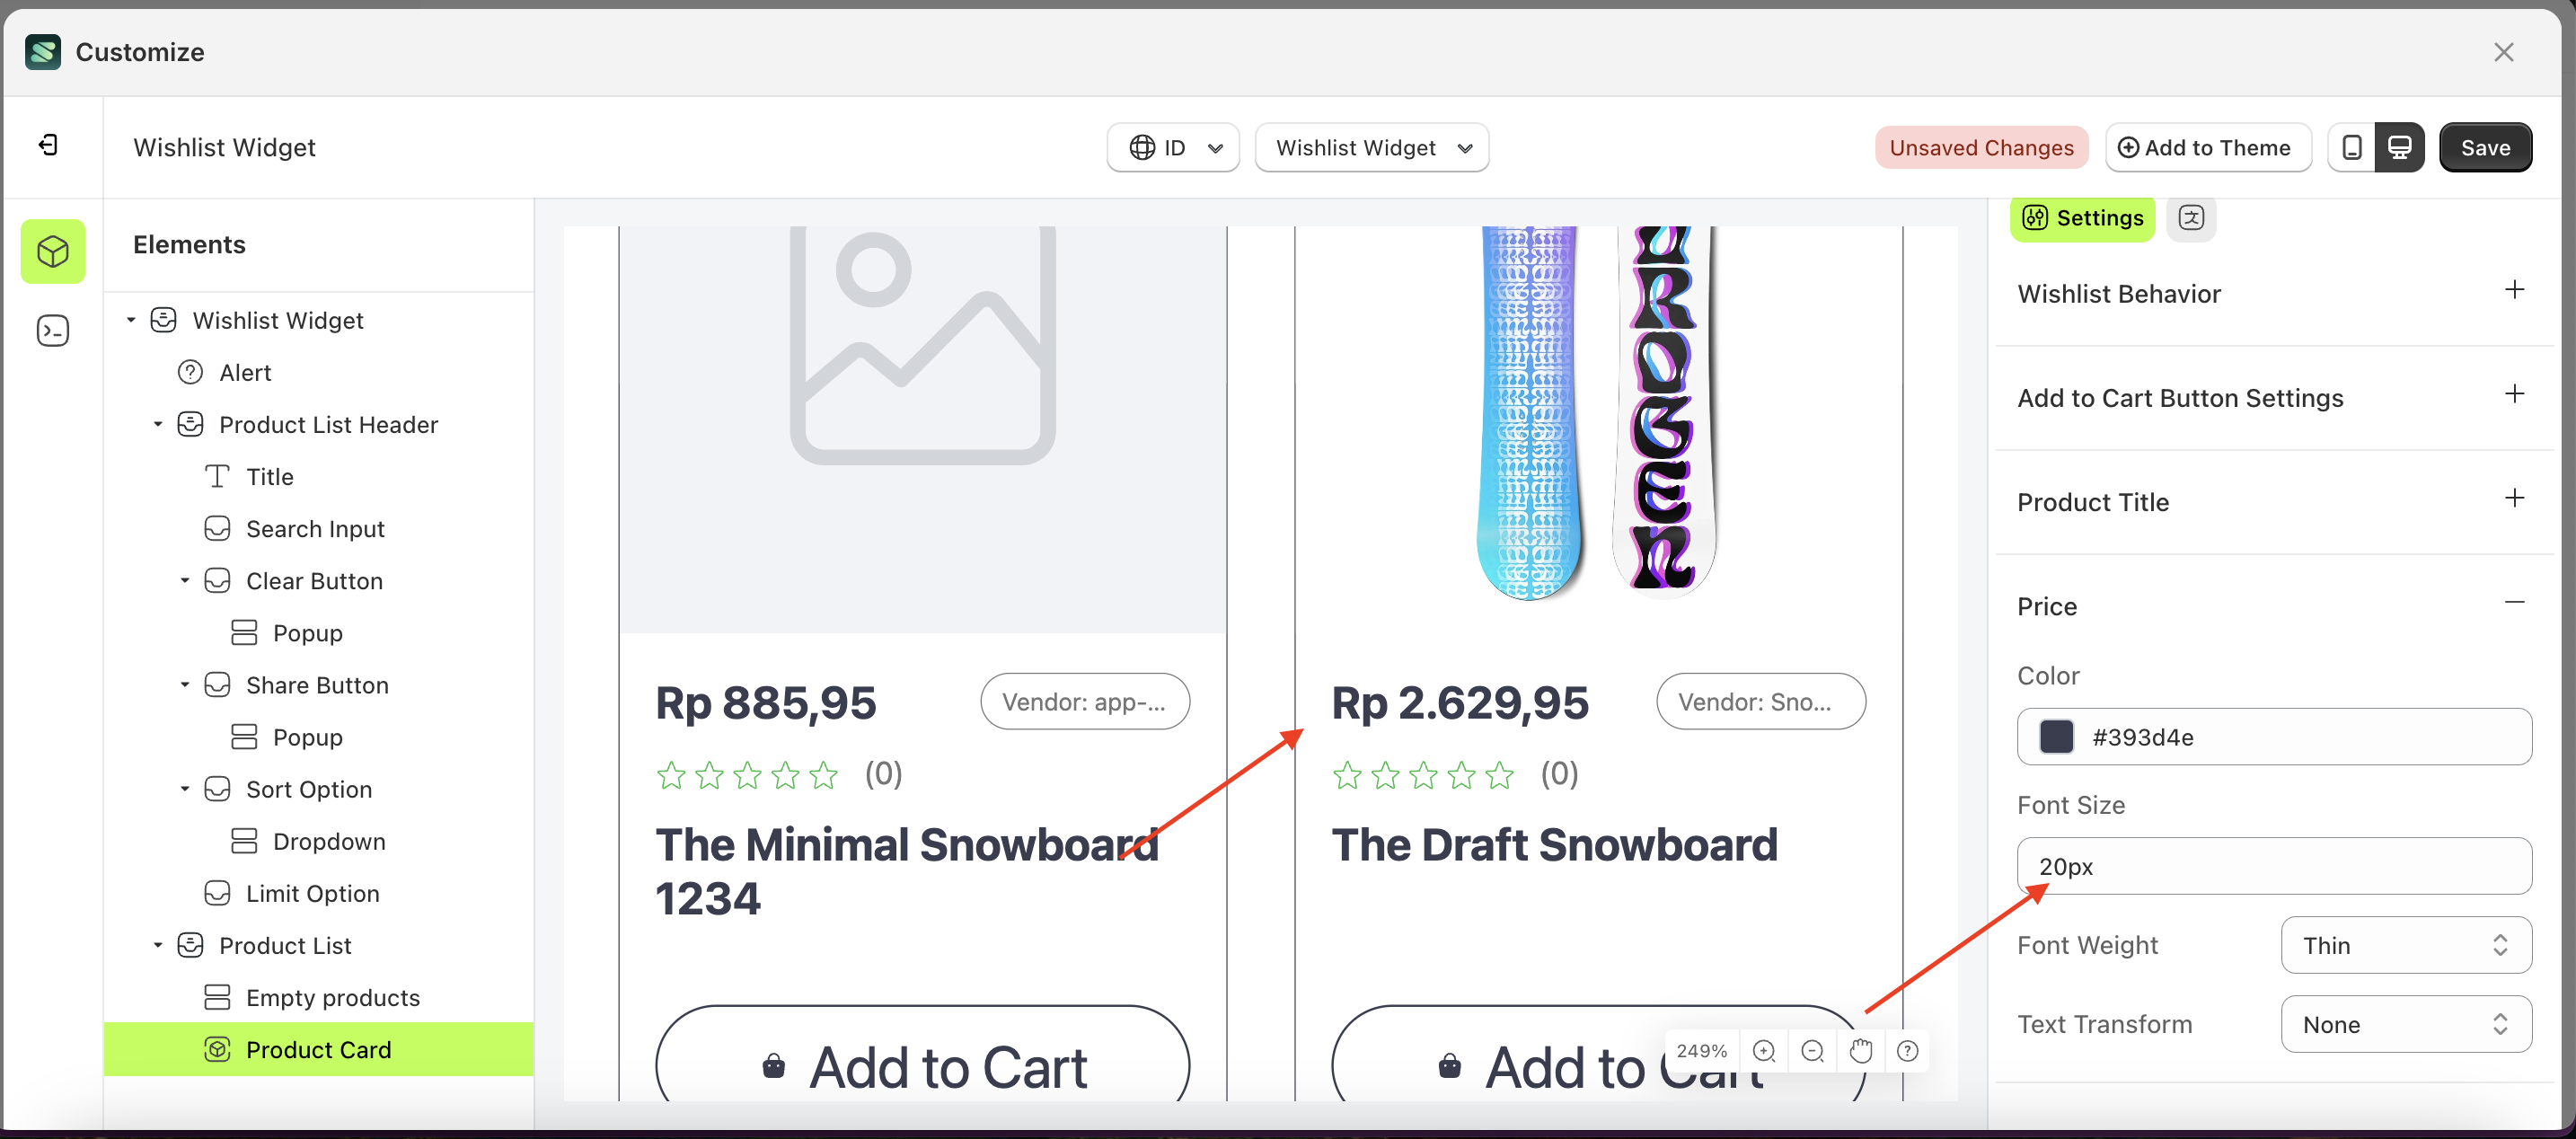Click the Add to Theme button

pos(2207,148)
